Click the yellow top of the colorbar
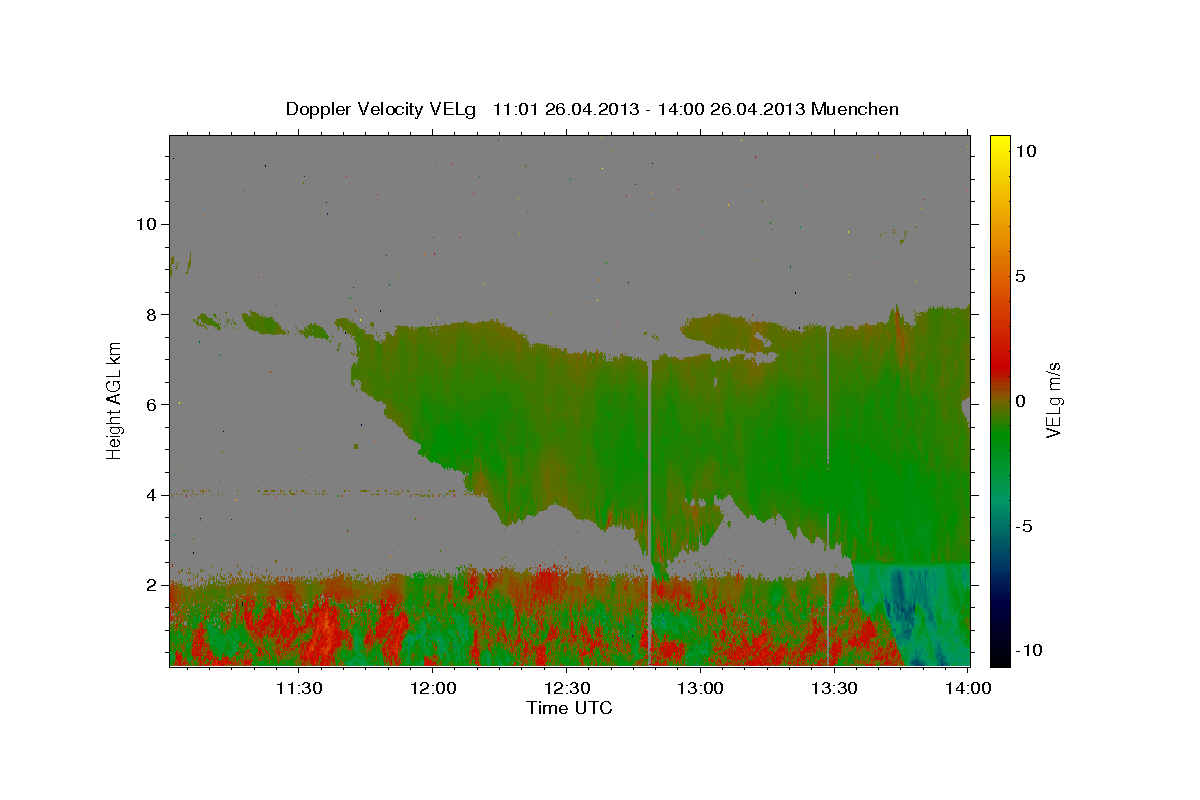 pos(999,145)
